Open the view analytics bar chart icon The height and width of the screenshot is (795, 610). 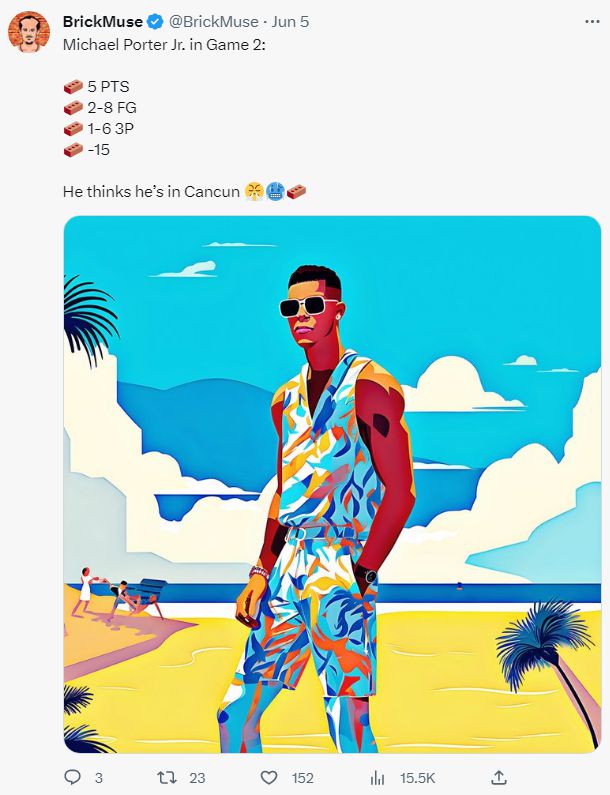[x=377, y=777]
